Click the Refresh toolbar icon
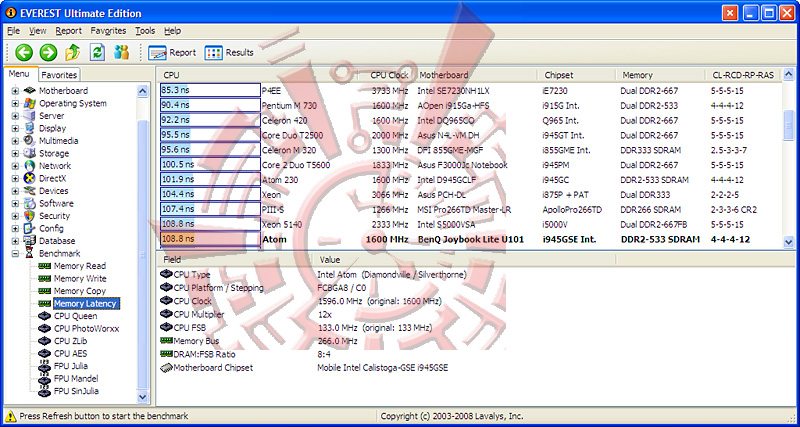Screen dimensions: 800x427 pos(97,52)
